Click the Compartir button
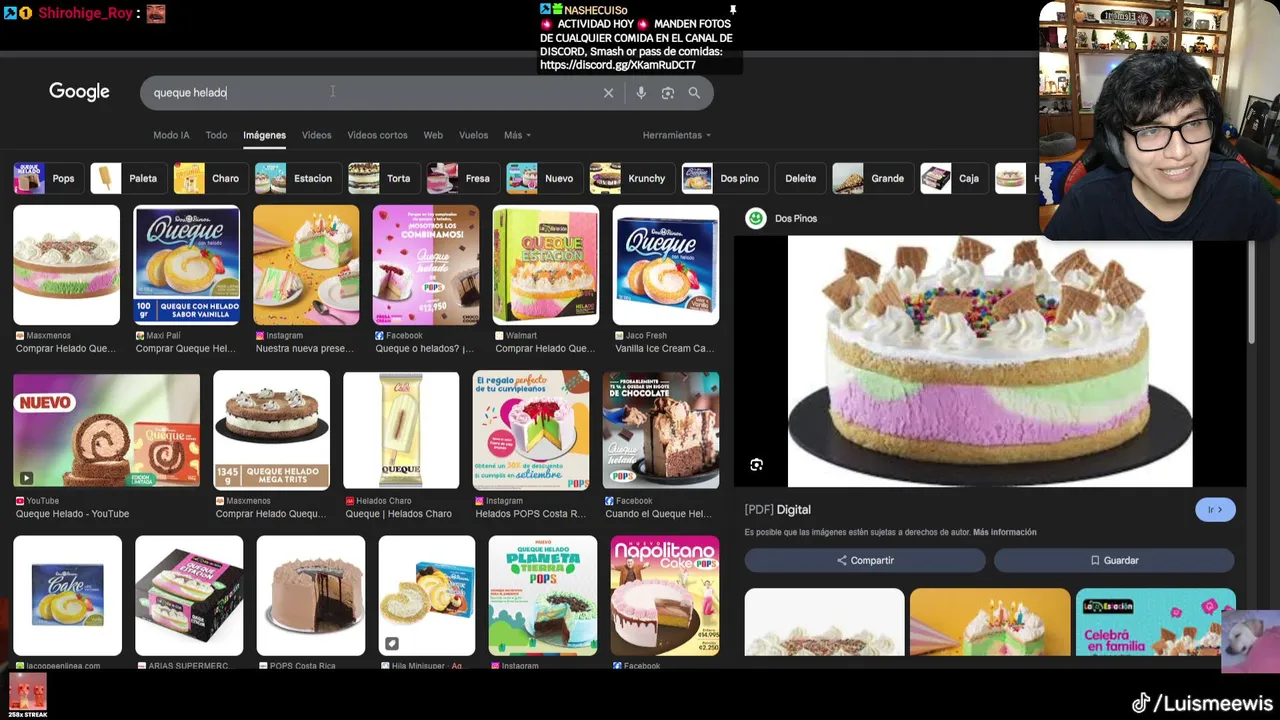Image resolution: width=1280 pixels, height=720 pixels. click(x=865, y=561)
